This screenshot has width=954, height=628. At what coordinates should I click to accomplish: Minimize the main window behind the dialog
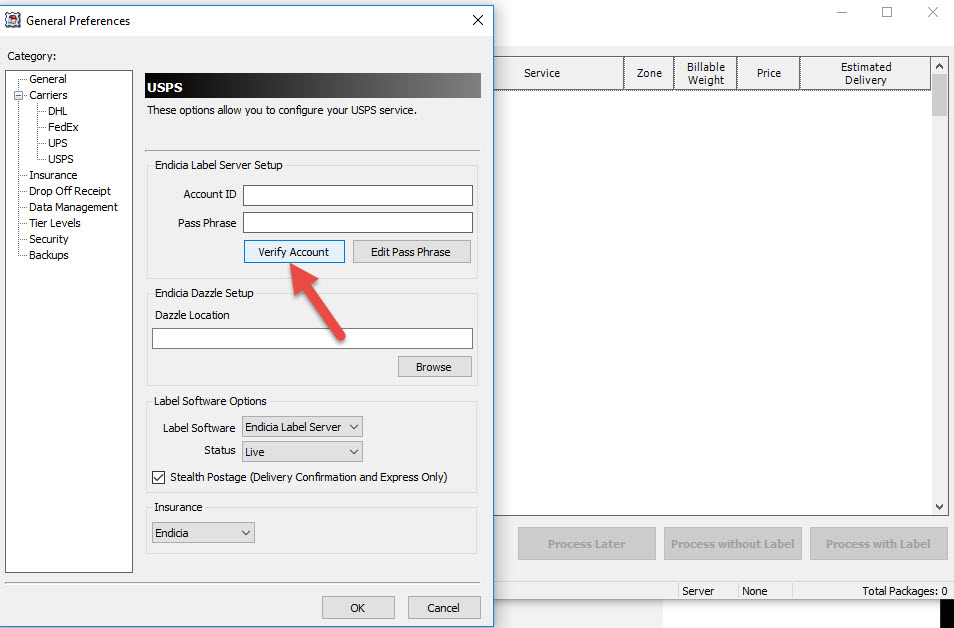[x=842, y=12]
